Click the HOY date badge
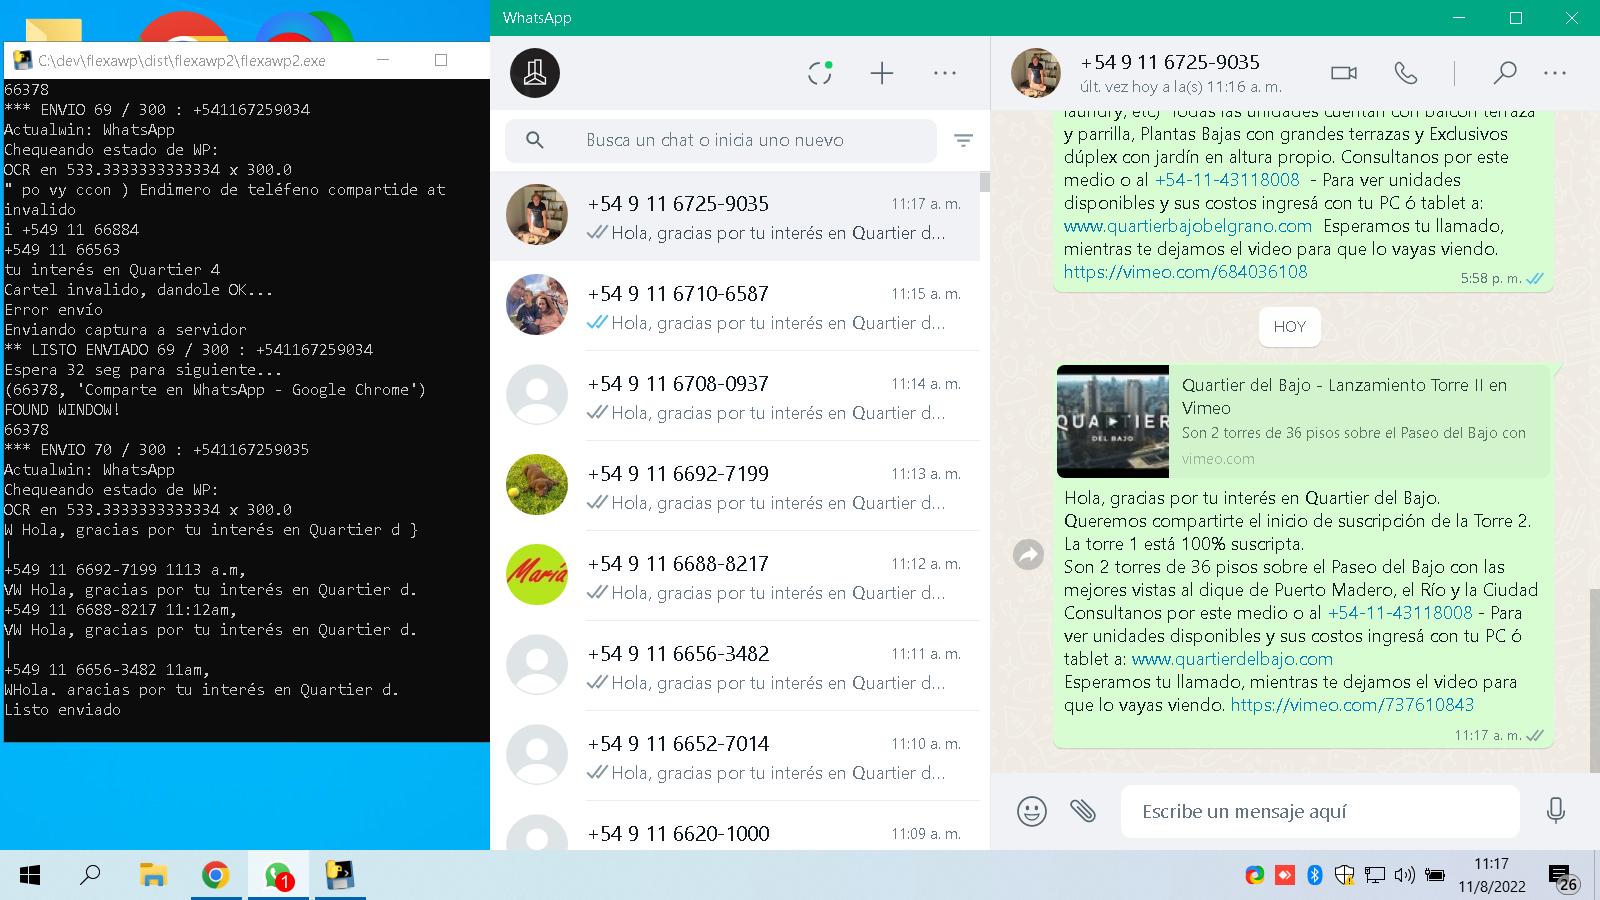 [1289, 327]
